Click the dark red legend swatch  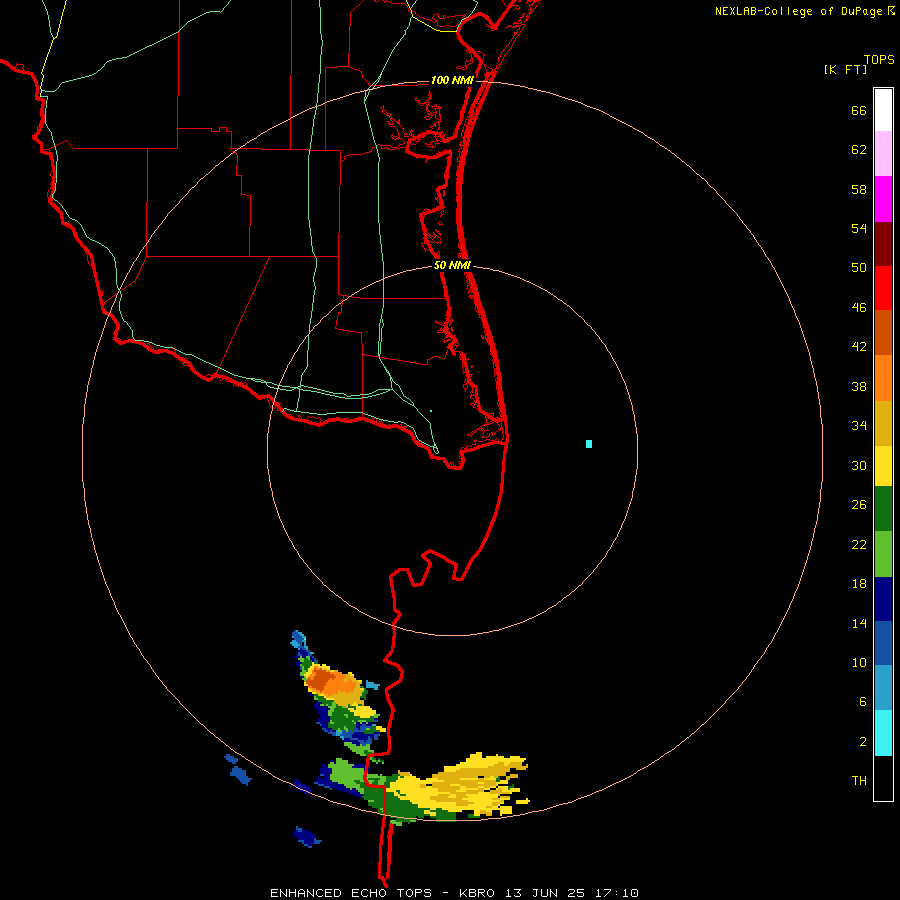point(883,244)
